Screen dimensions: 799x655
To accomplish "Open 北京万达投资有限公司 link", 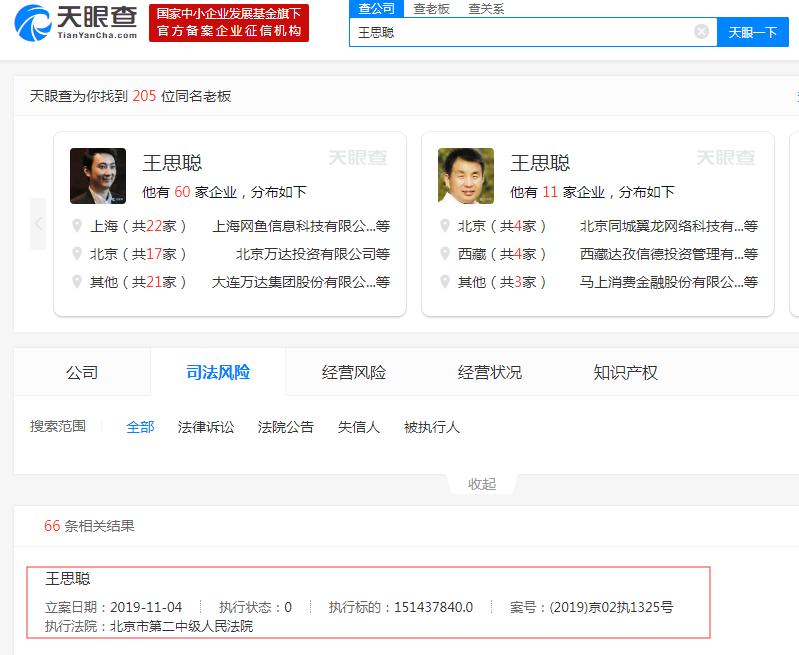I will point(312,254).
